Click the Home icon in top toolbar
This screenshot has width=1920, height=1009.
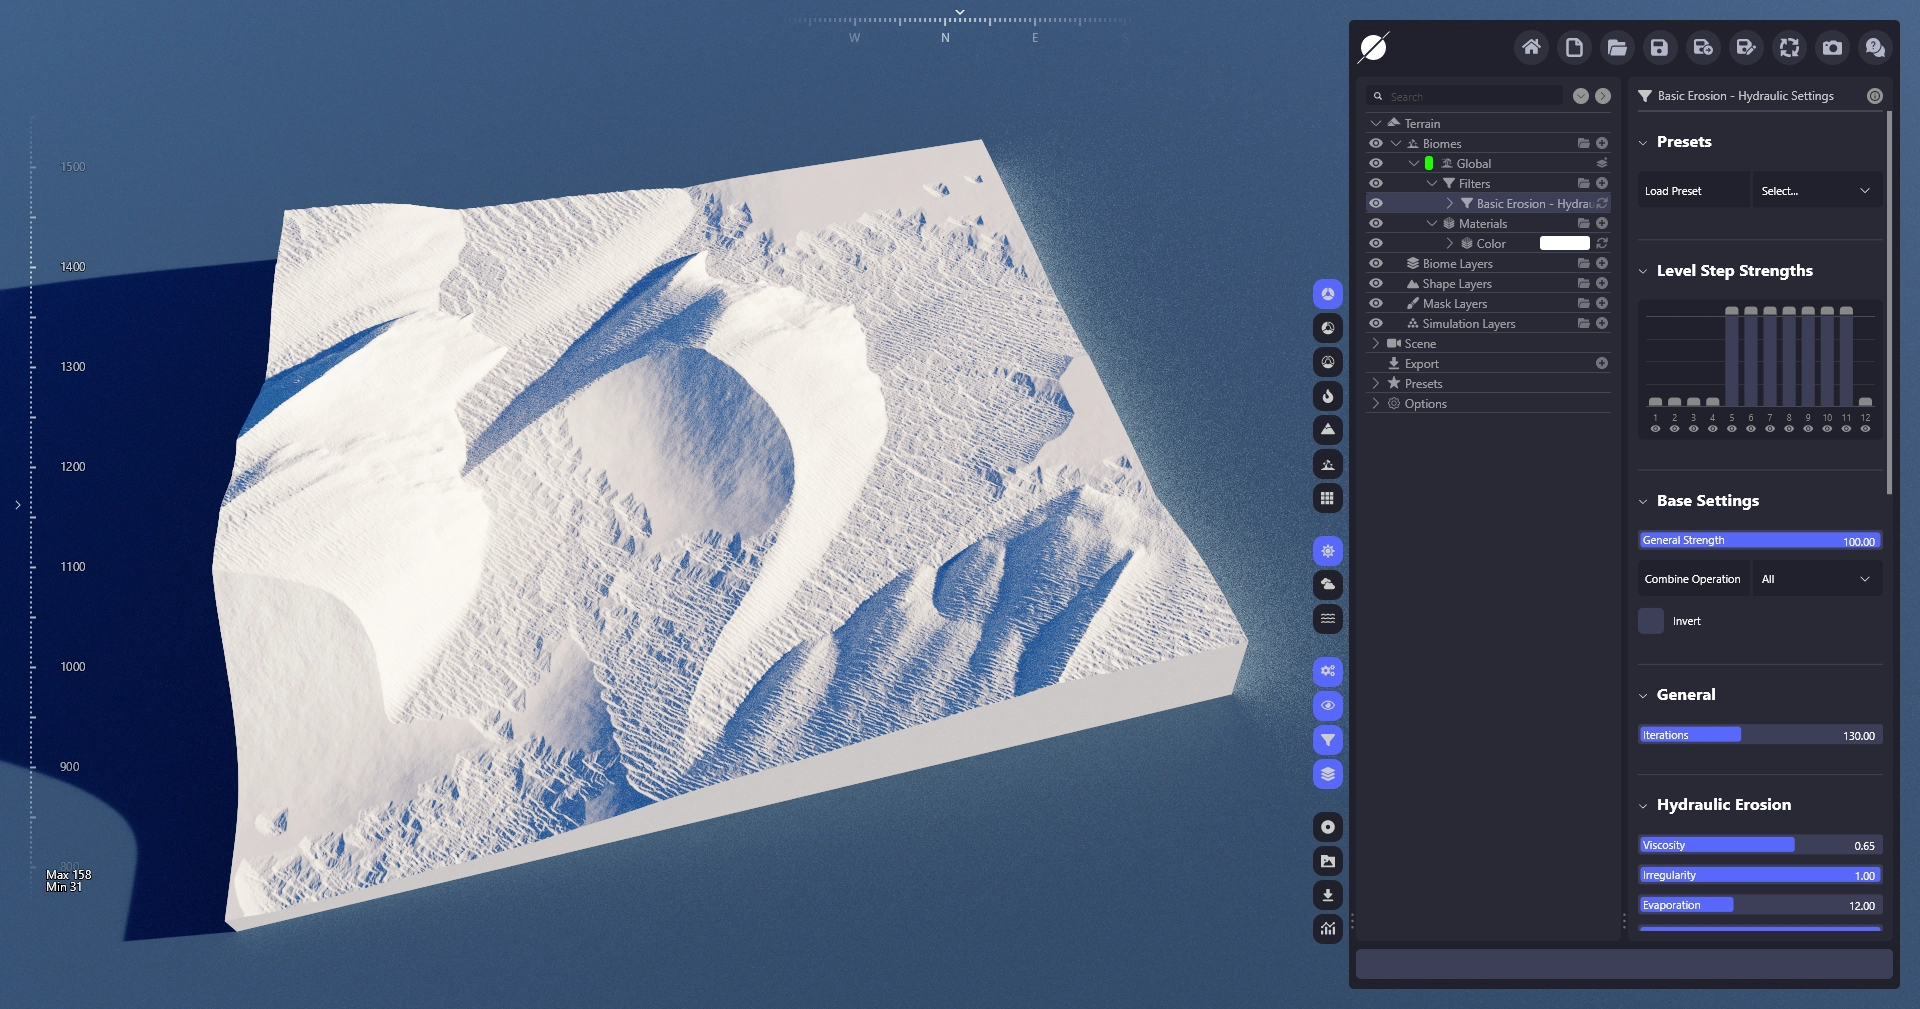pos(1531,47)
